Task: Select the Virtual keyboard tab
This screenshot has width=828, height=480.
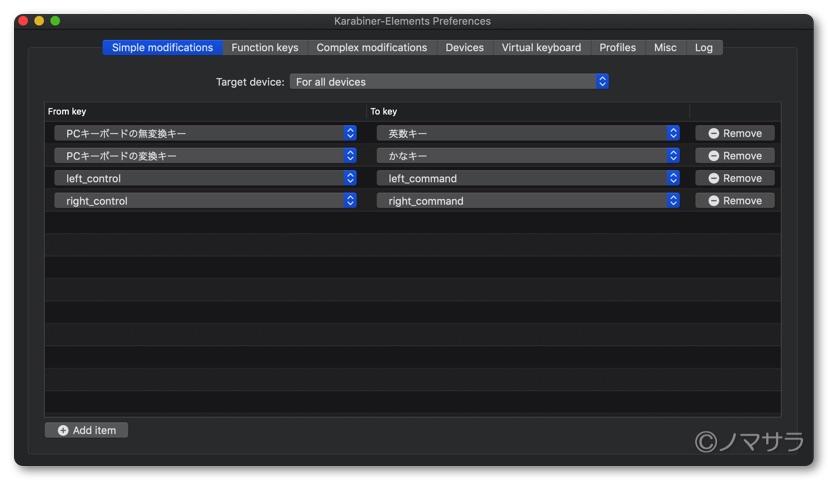Action: 541,47
